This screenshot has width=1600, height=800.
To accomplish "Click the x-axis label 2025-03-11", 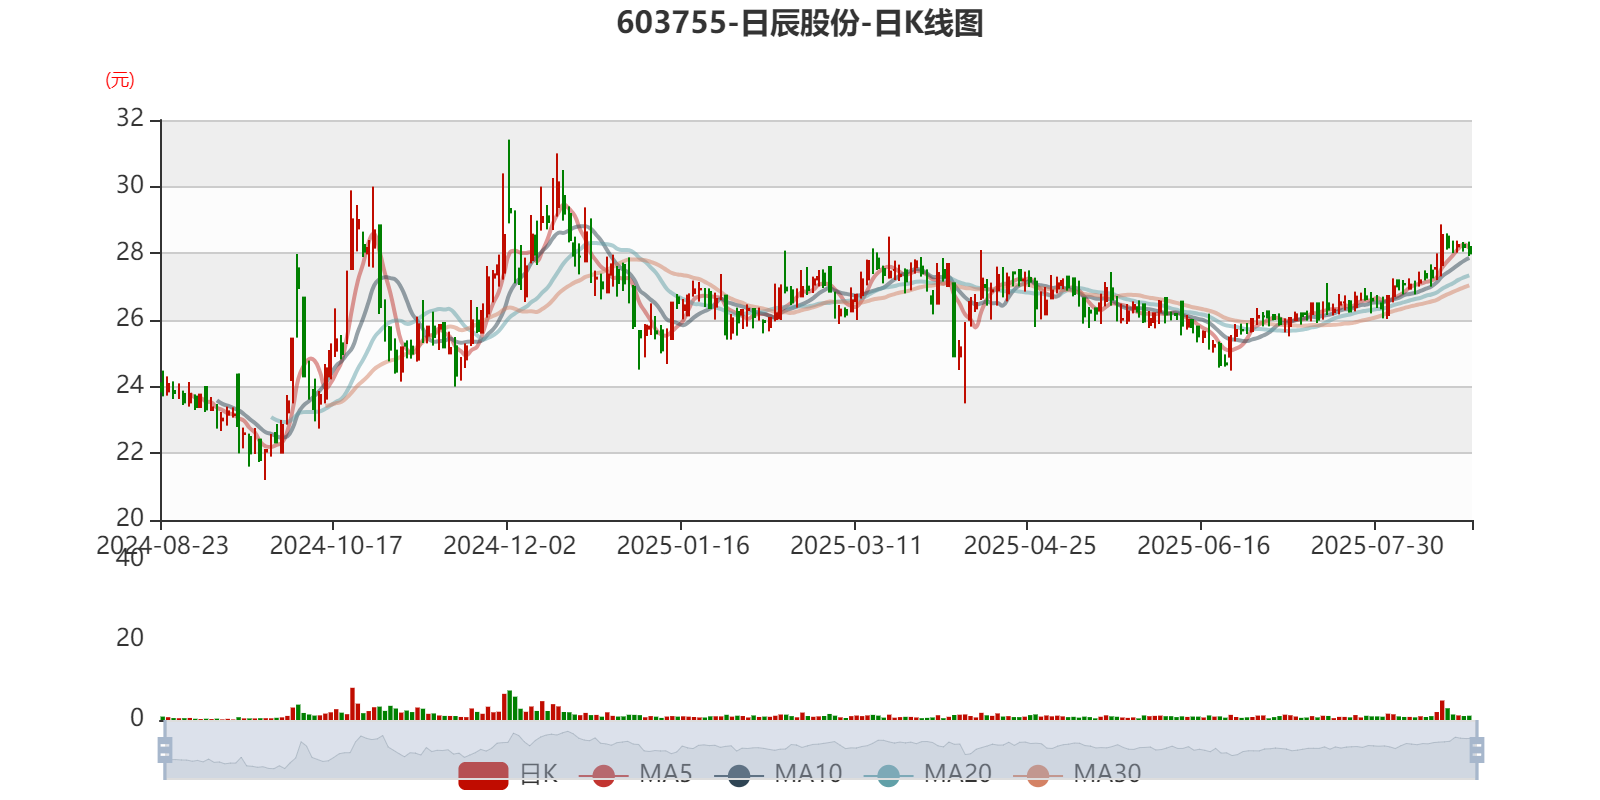I will [x=856, y=546].
